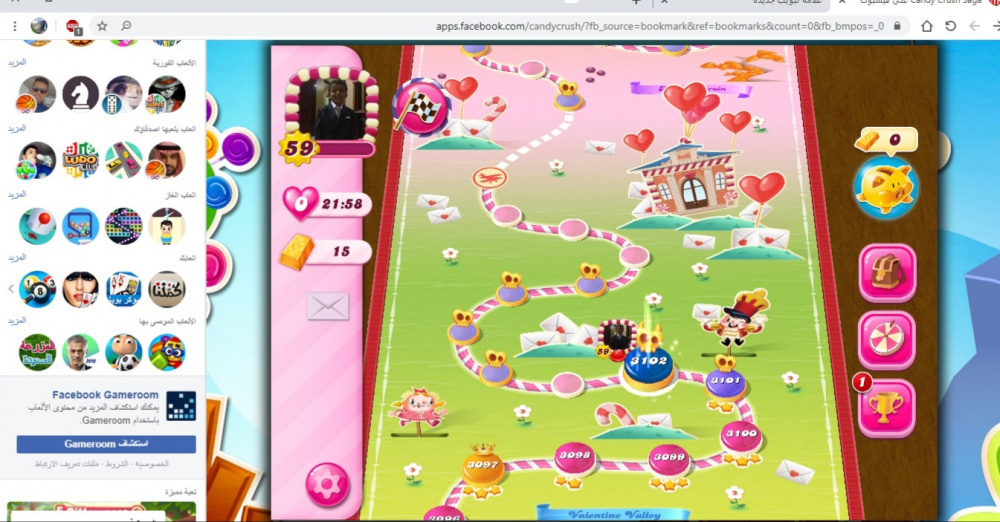Select level 3100 node on the map
Viewport: 1000px width, 522px height.
(x=741, y=436)
